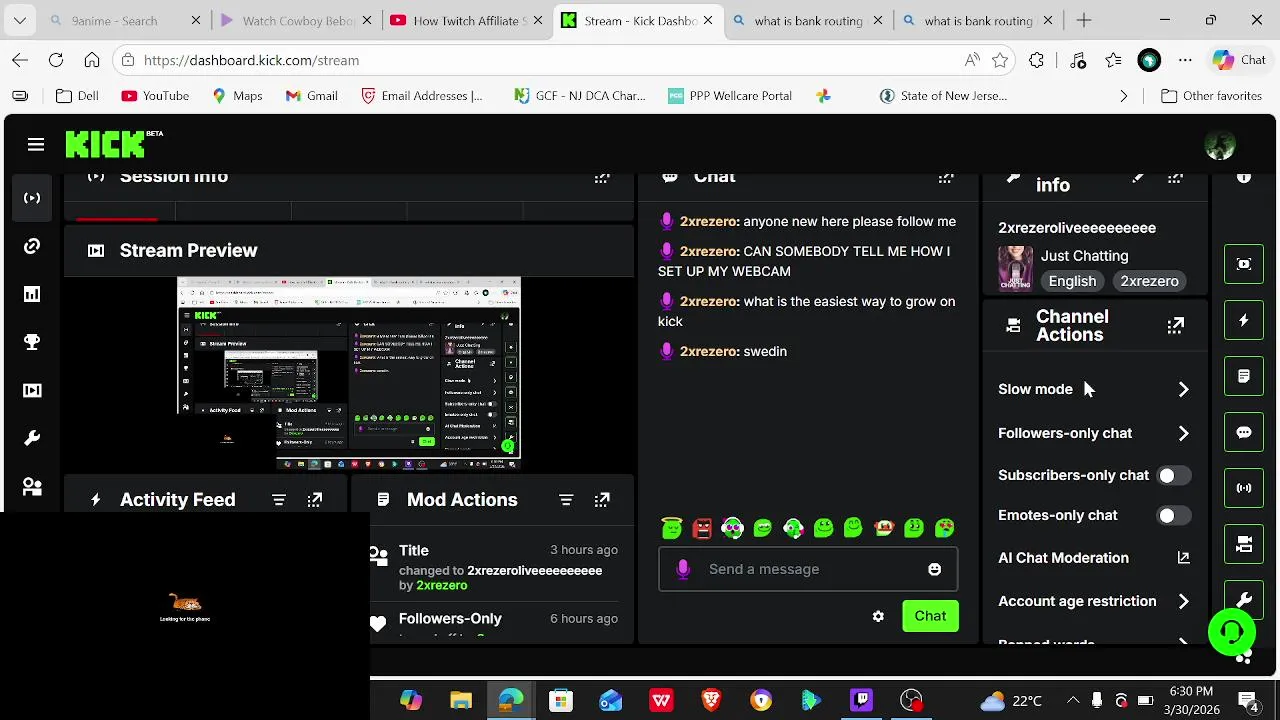Open the Copilot Chat sidebar button

coord(1240,60)
